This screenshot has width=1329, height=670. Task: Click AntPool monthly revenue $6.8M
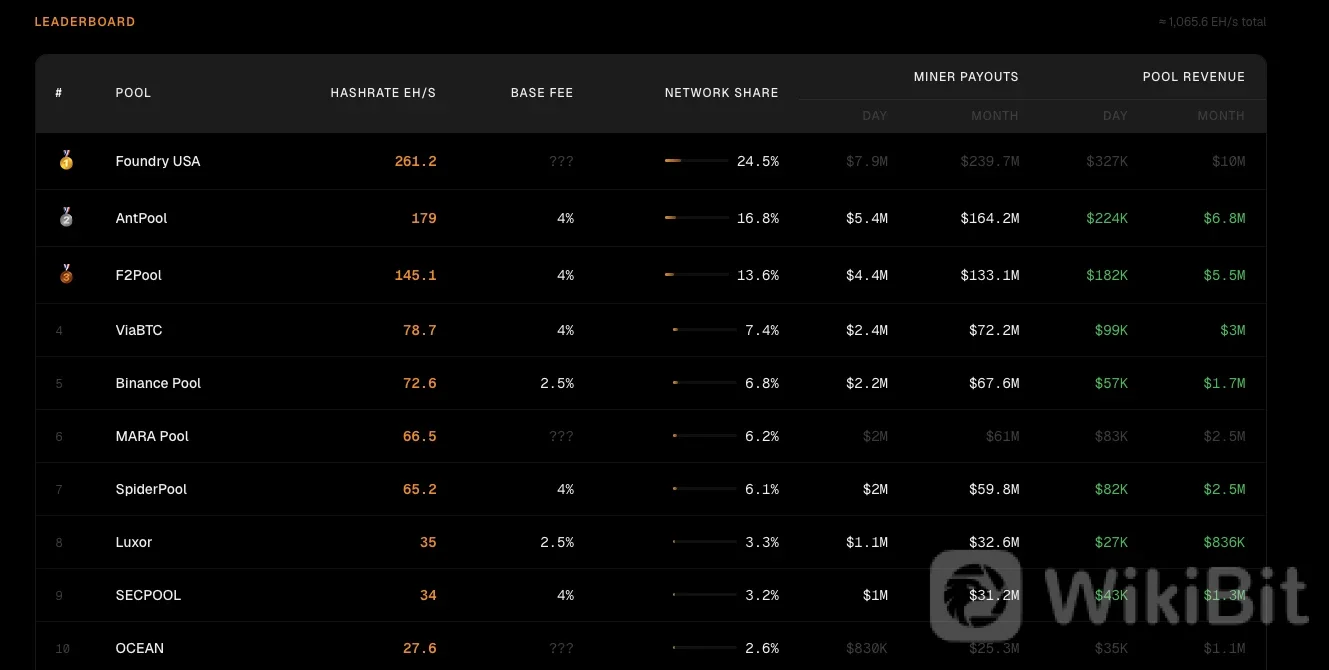click(x=1225, y=218)
